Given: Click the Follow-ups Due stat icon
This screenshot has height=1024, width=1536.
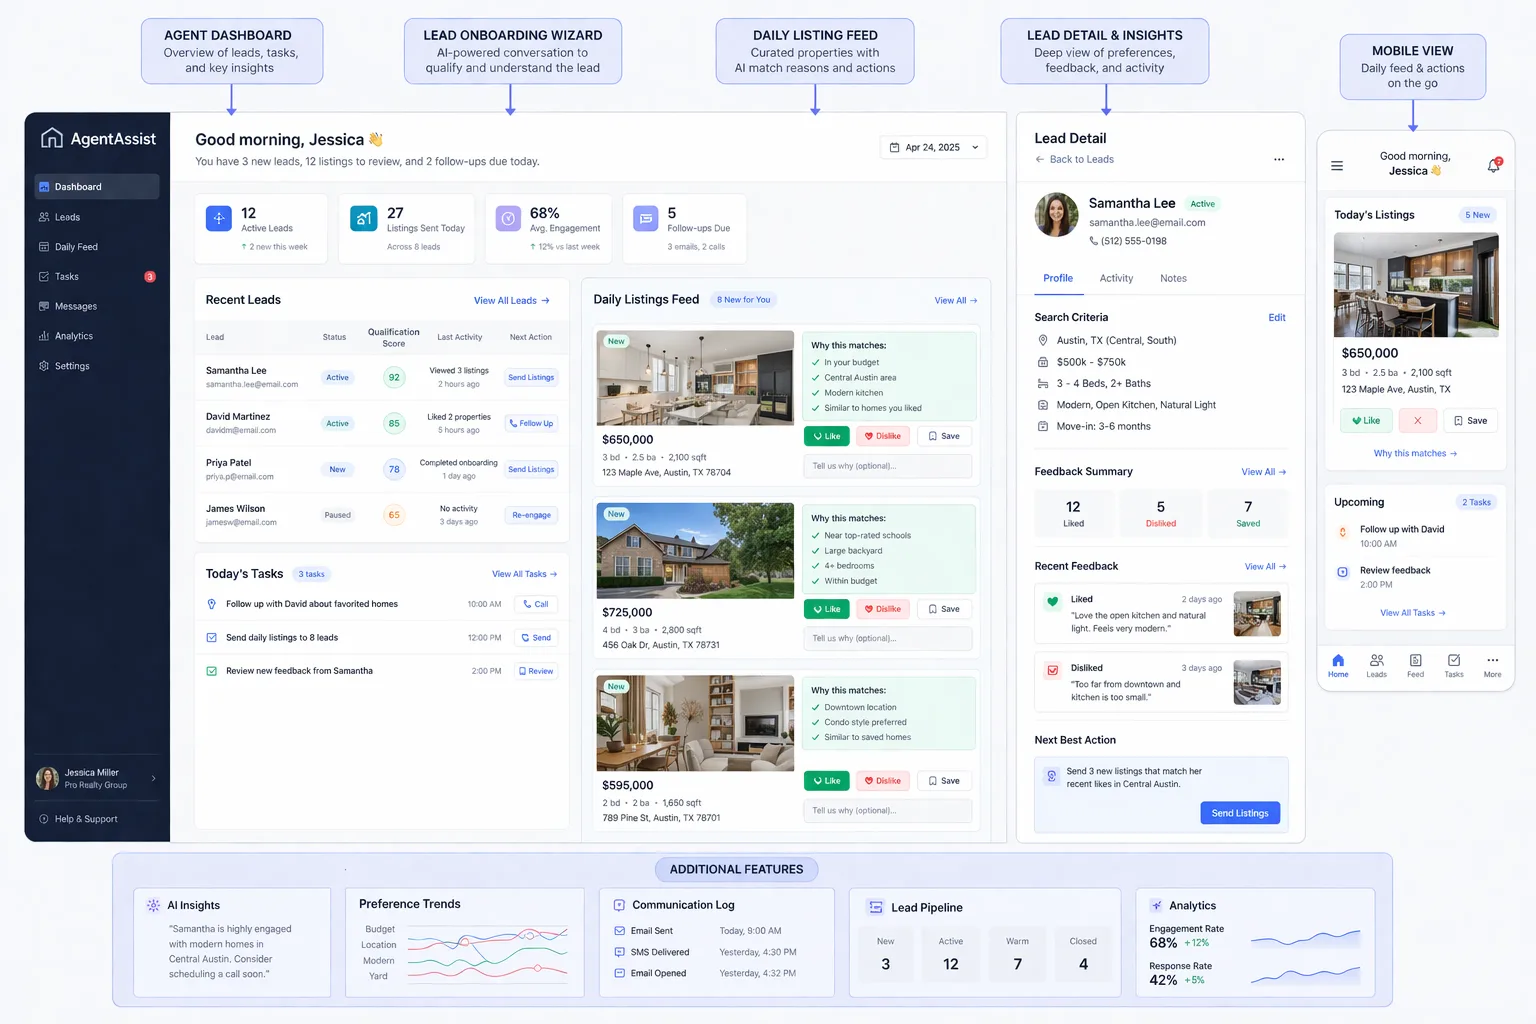Looking at the screenshot, I should pos(646,218).
